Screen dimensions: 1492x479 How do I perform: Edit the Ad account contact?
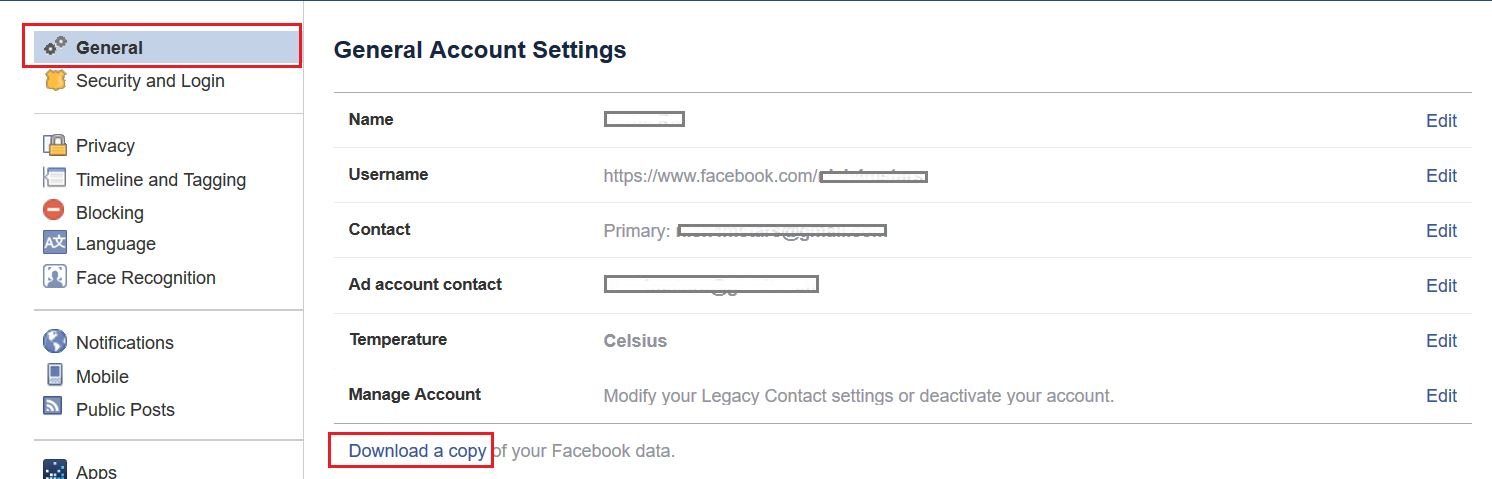pyautogui.click(x=1441, y=286)
